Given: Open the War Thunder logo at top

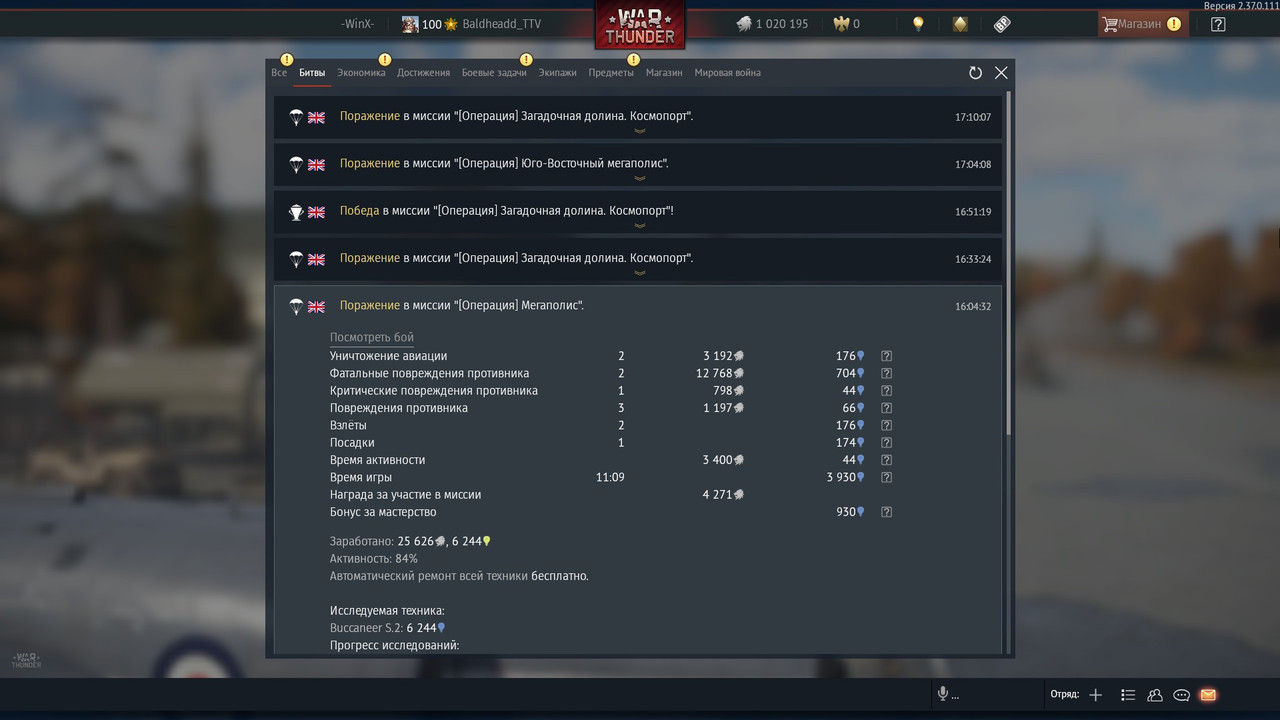Looking at the screenshot, I should pos(640,25).
